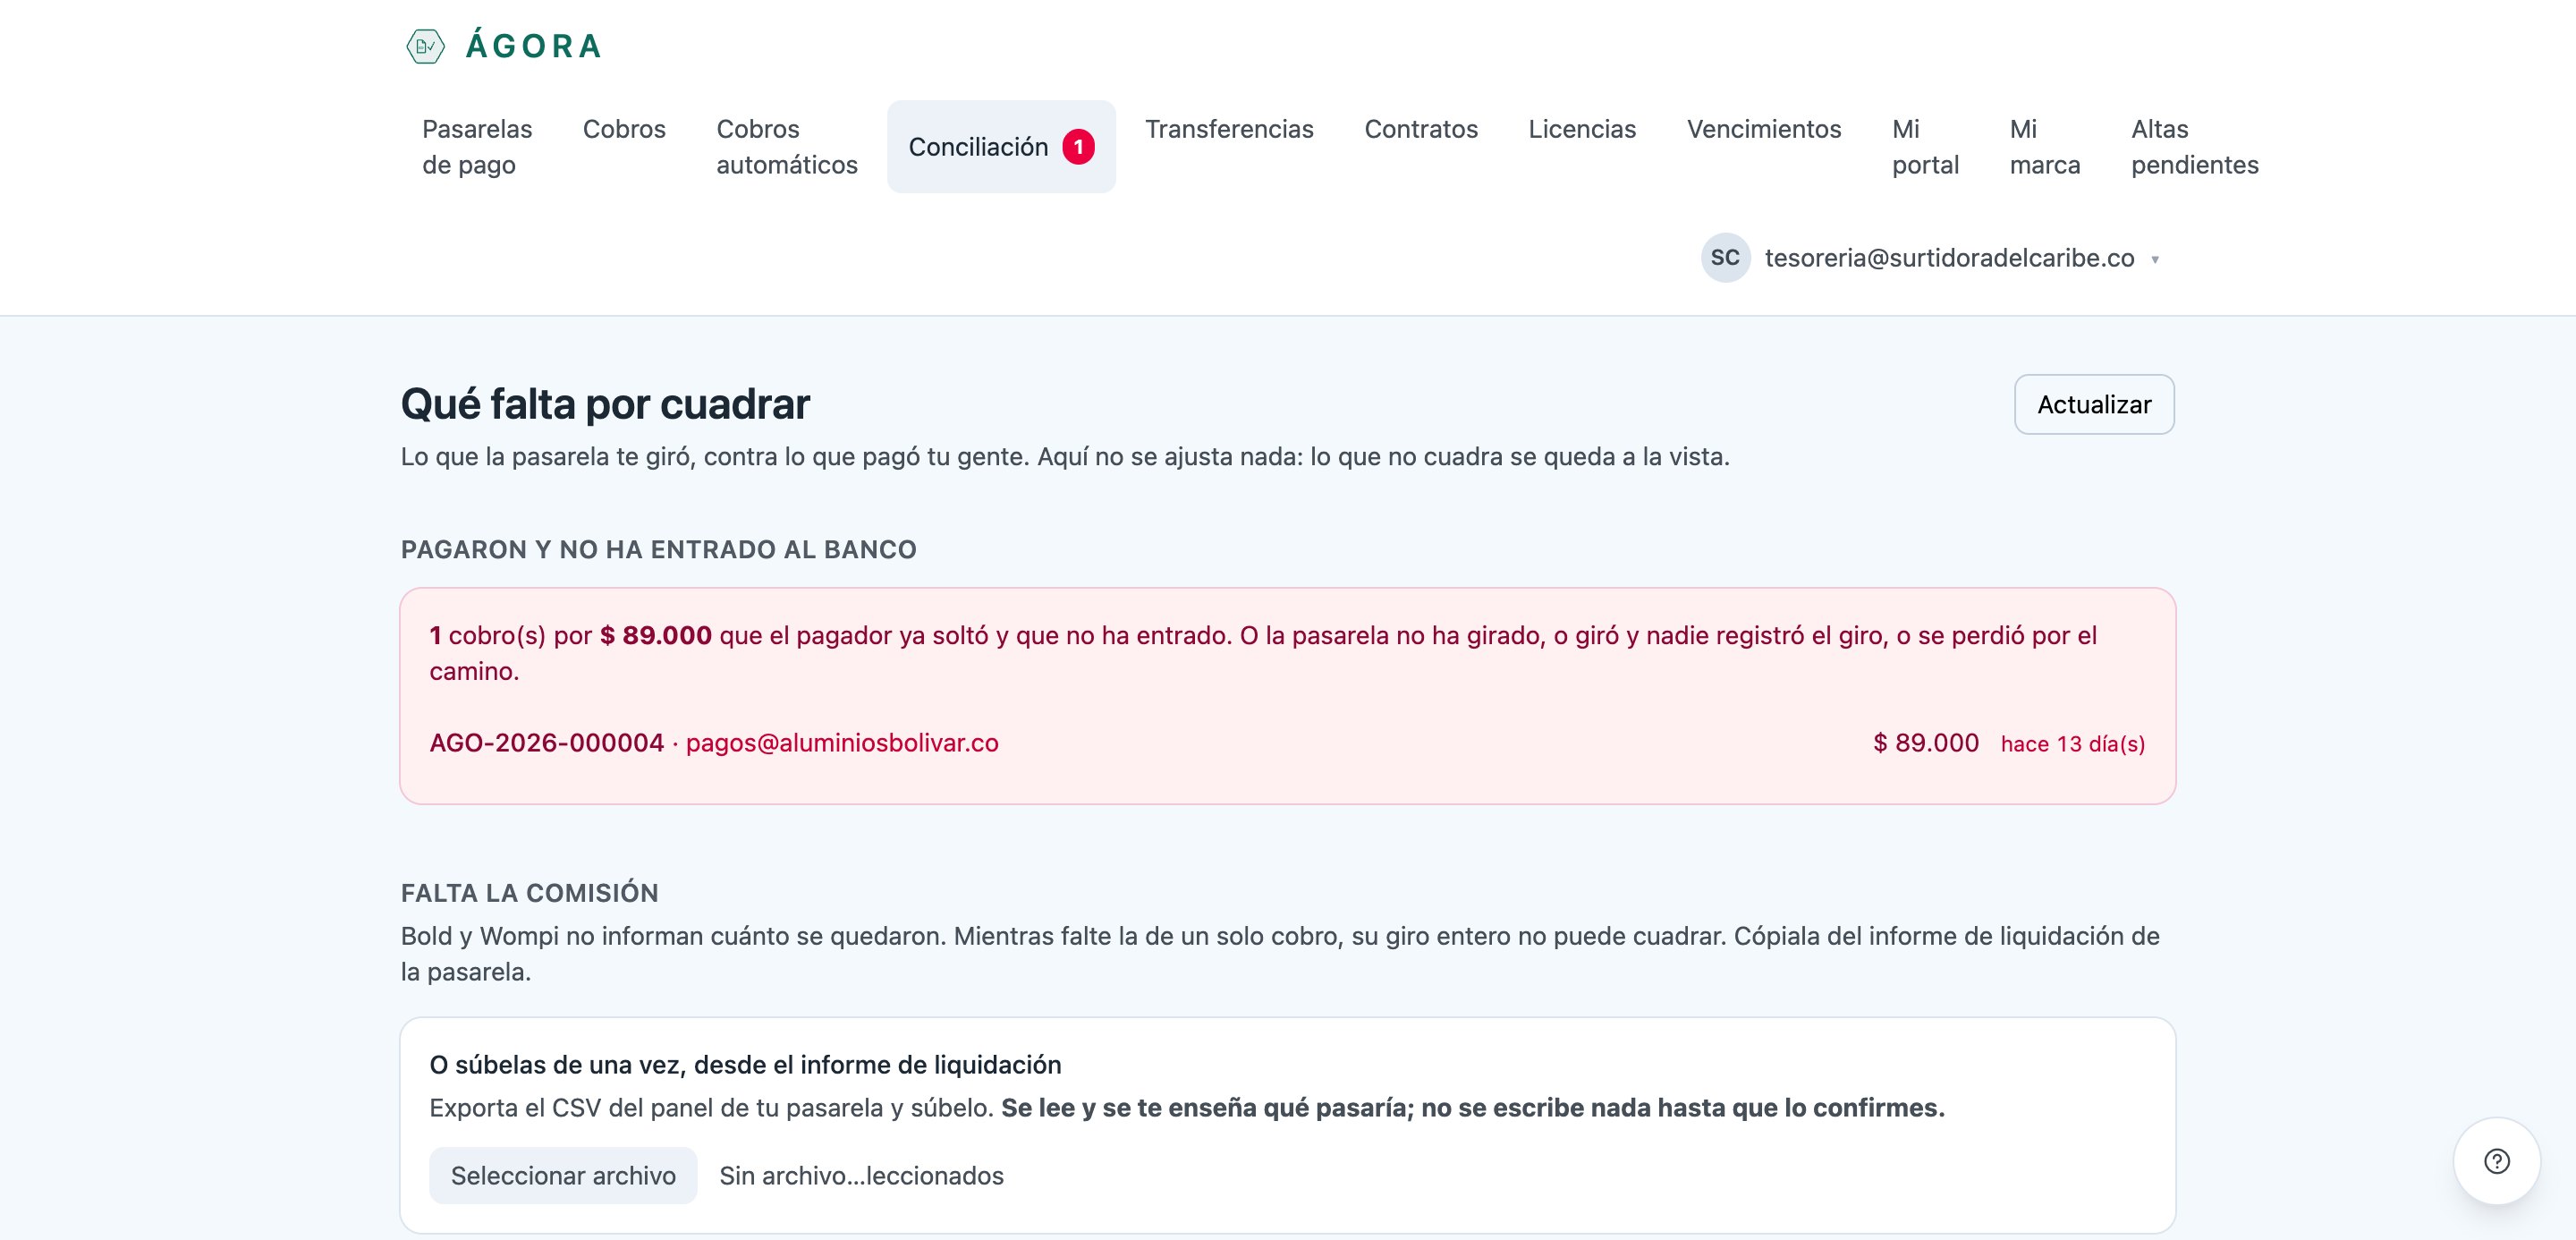Viewport: 2576px width, 1240px height.
Task: Click the Actualizar button
Action: pos(2094,404)
